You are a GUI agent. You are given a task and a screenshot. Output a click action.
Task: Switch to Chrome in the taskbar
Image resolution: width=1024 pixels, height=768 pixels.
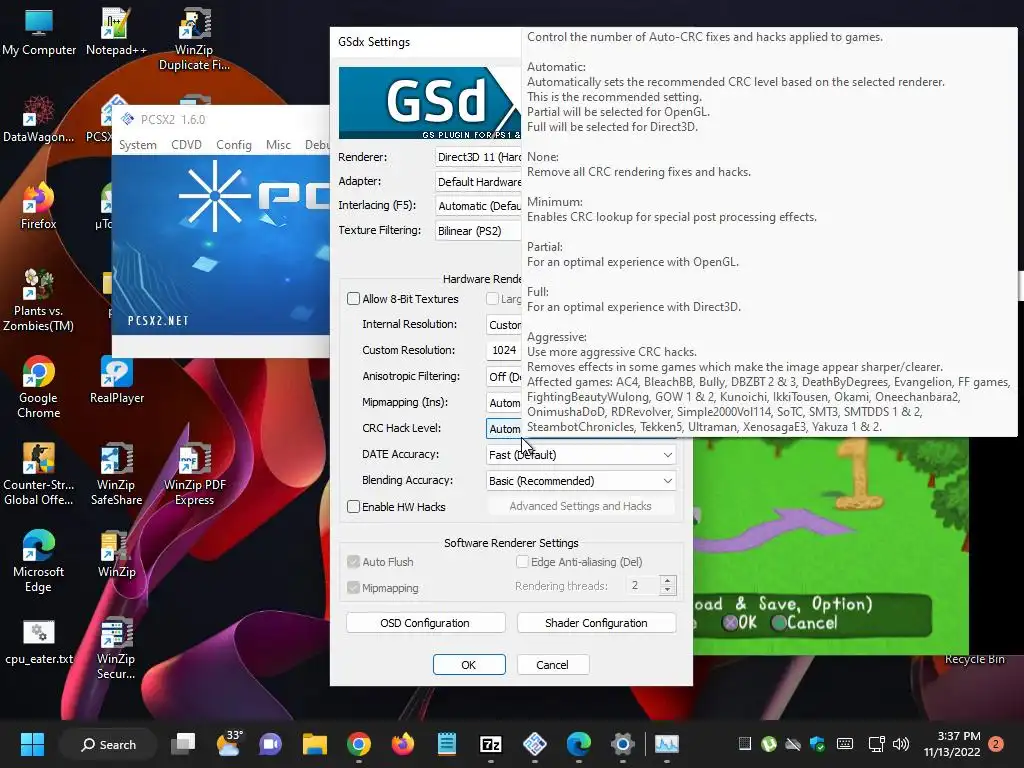(x=359, y=744)
